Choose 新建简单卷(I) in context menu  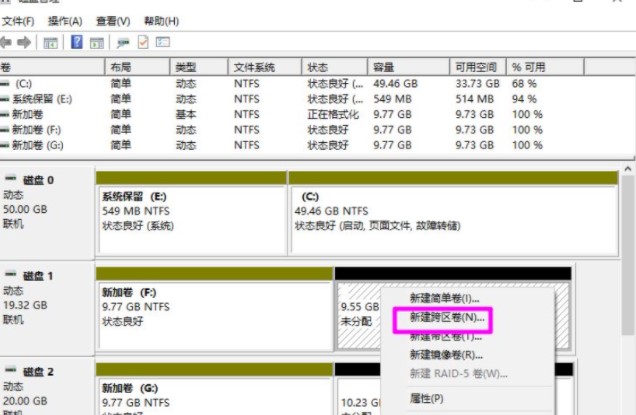click(444, 299)
